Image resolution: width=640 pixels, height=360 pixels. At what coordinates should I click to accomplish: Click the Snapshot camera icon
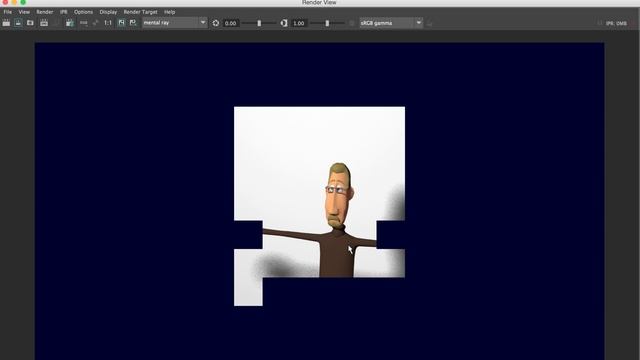coord(30,23)
